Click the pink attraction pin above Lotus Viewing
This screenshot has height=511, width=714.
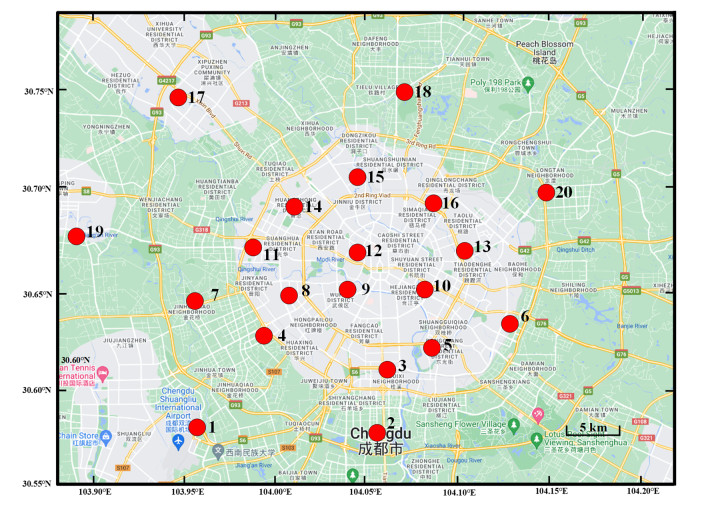pyautogui.click(x=539, y=413)
